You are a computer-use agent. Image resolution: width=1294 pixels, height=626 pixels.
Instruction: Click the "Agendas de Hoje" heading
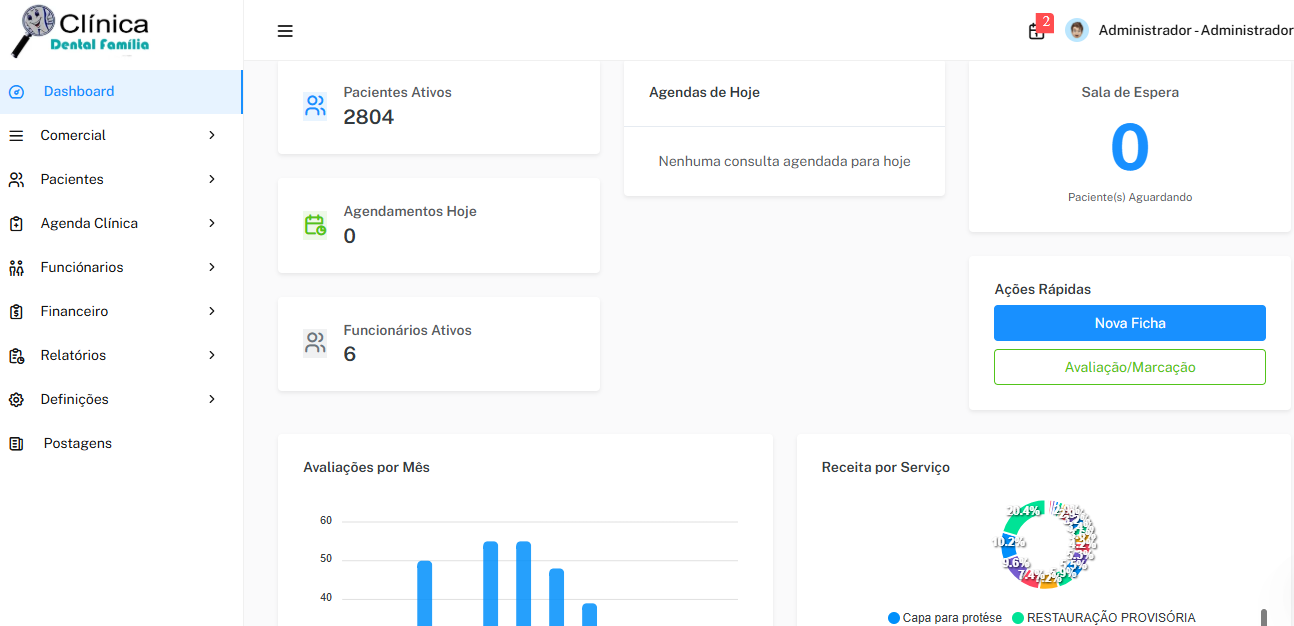[704, 92]
